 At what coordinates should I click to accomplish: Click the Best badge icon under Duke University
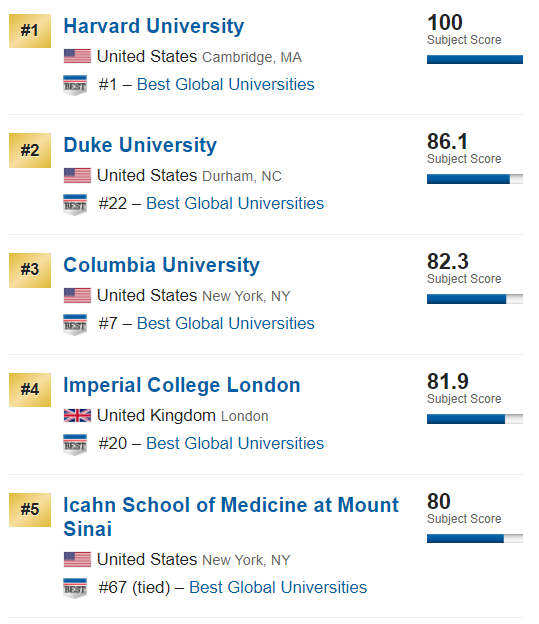pyautogui.click(x=75, y=205)
